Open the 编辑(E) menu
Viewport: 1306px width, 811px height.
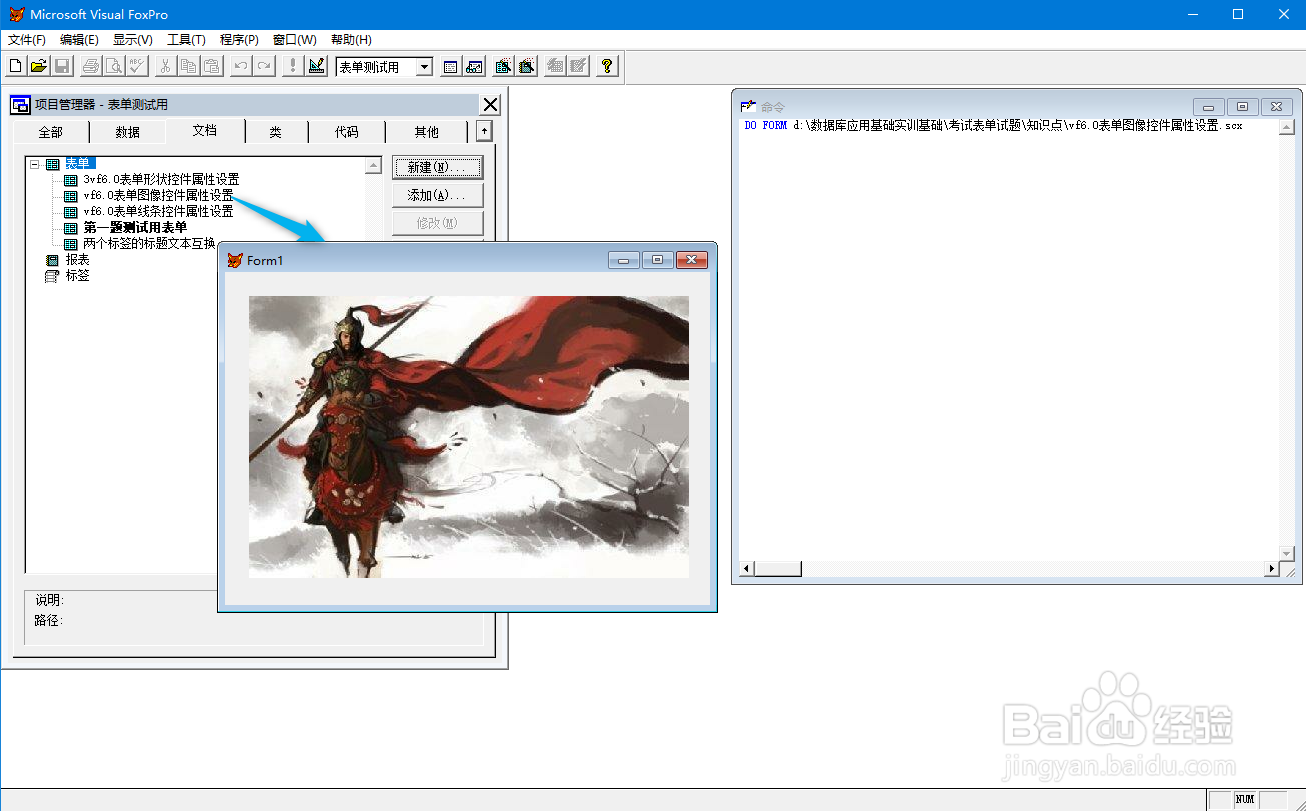79,40
